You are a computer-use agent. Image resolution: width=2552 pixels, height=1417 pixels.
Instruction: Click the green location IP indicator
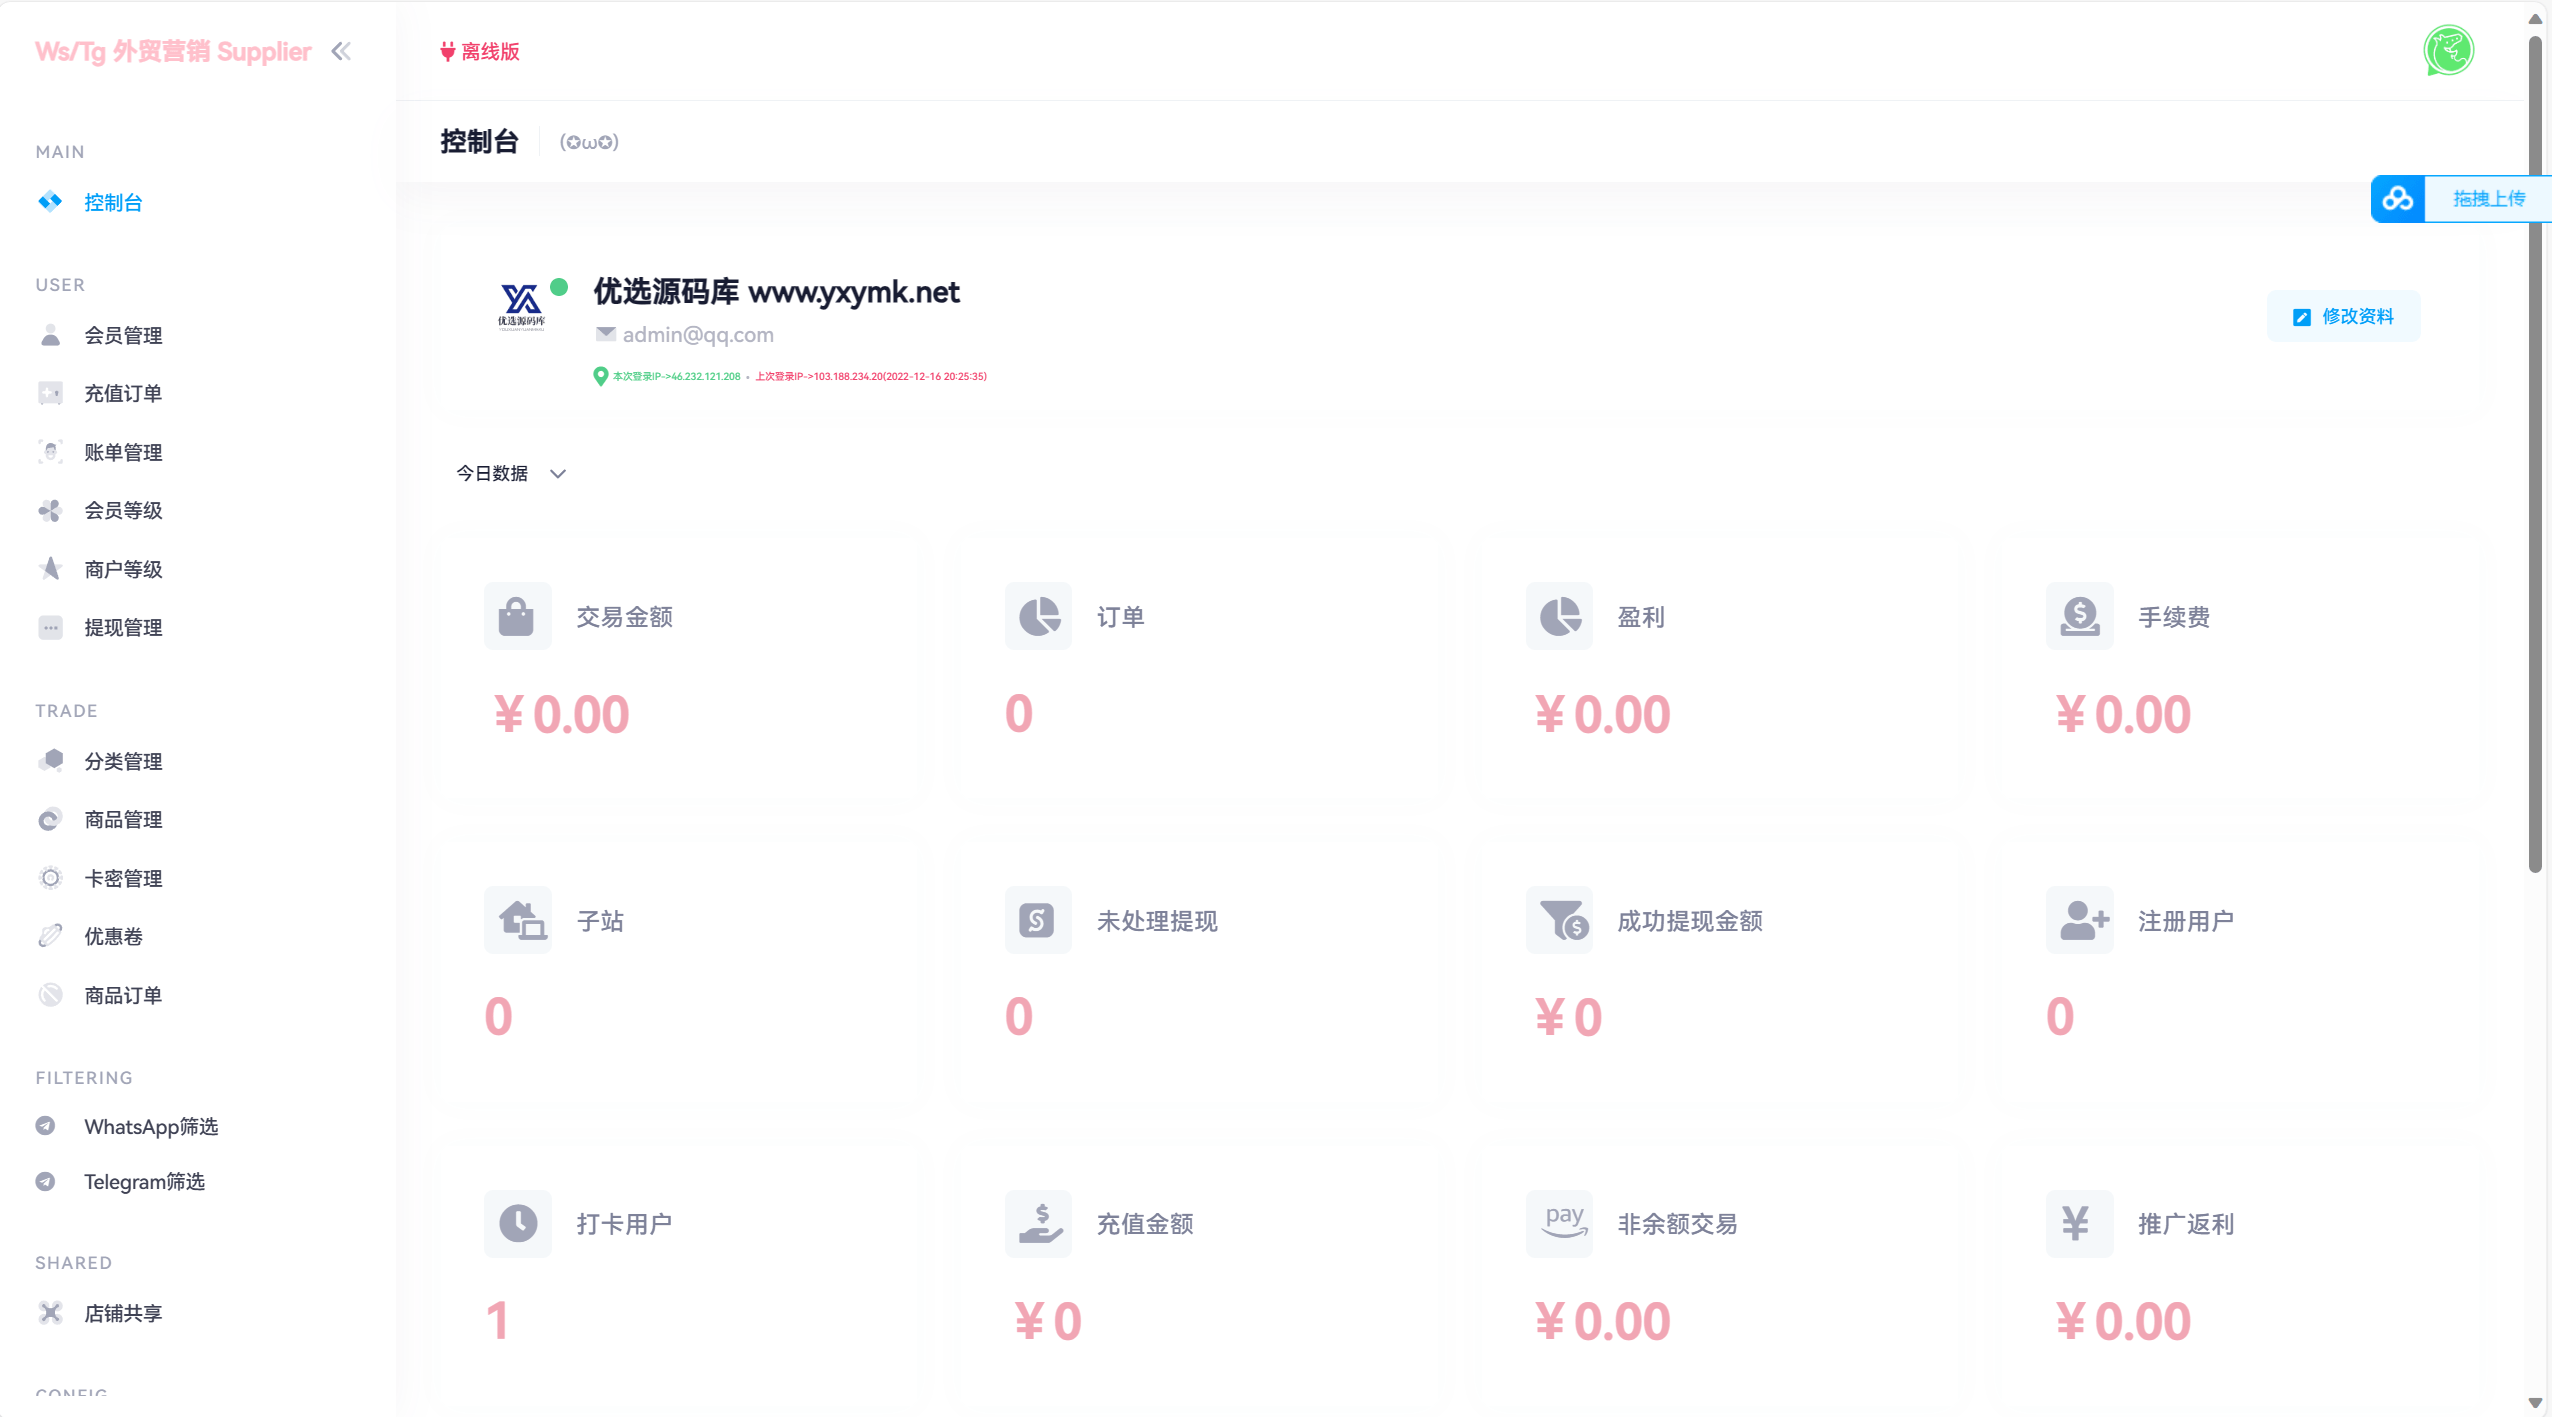(600, 376)
